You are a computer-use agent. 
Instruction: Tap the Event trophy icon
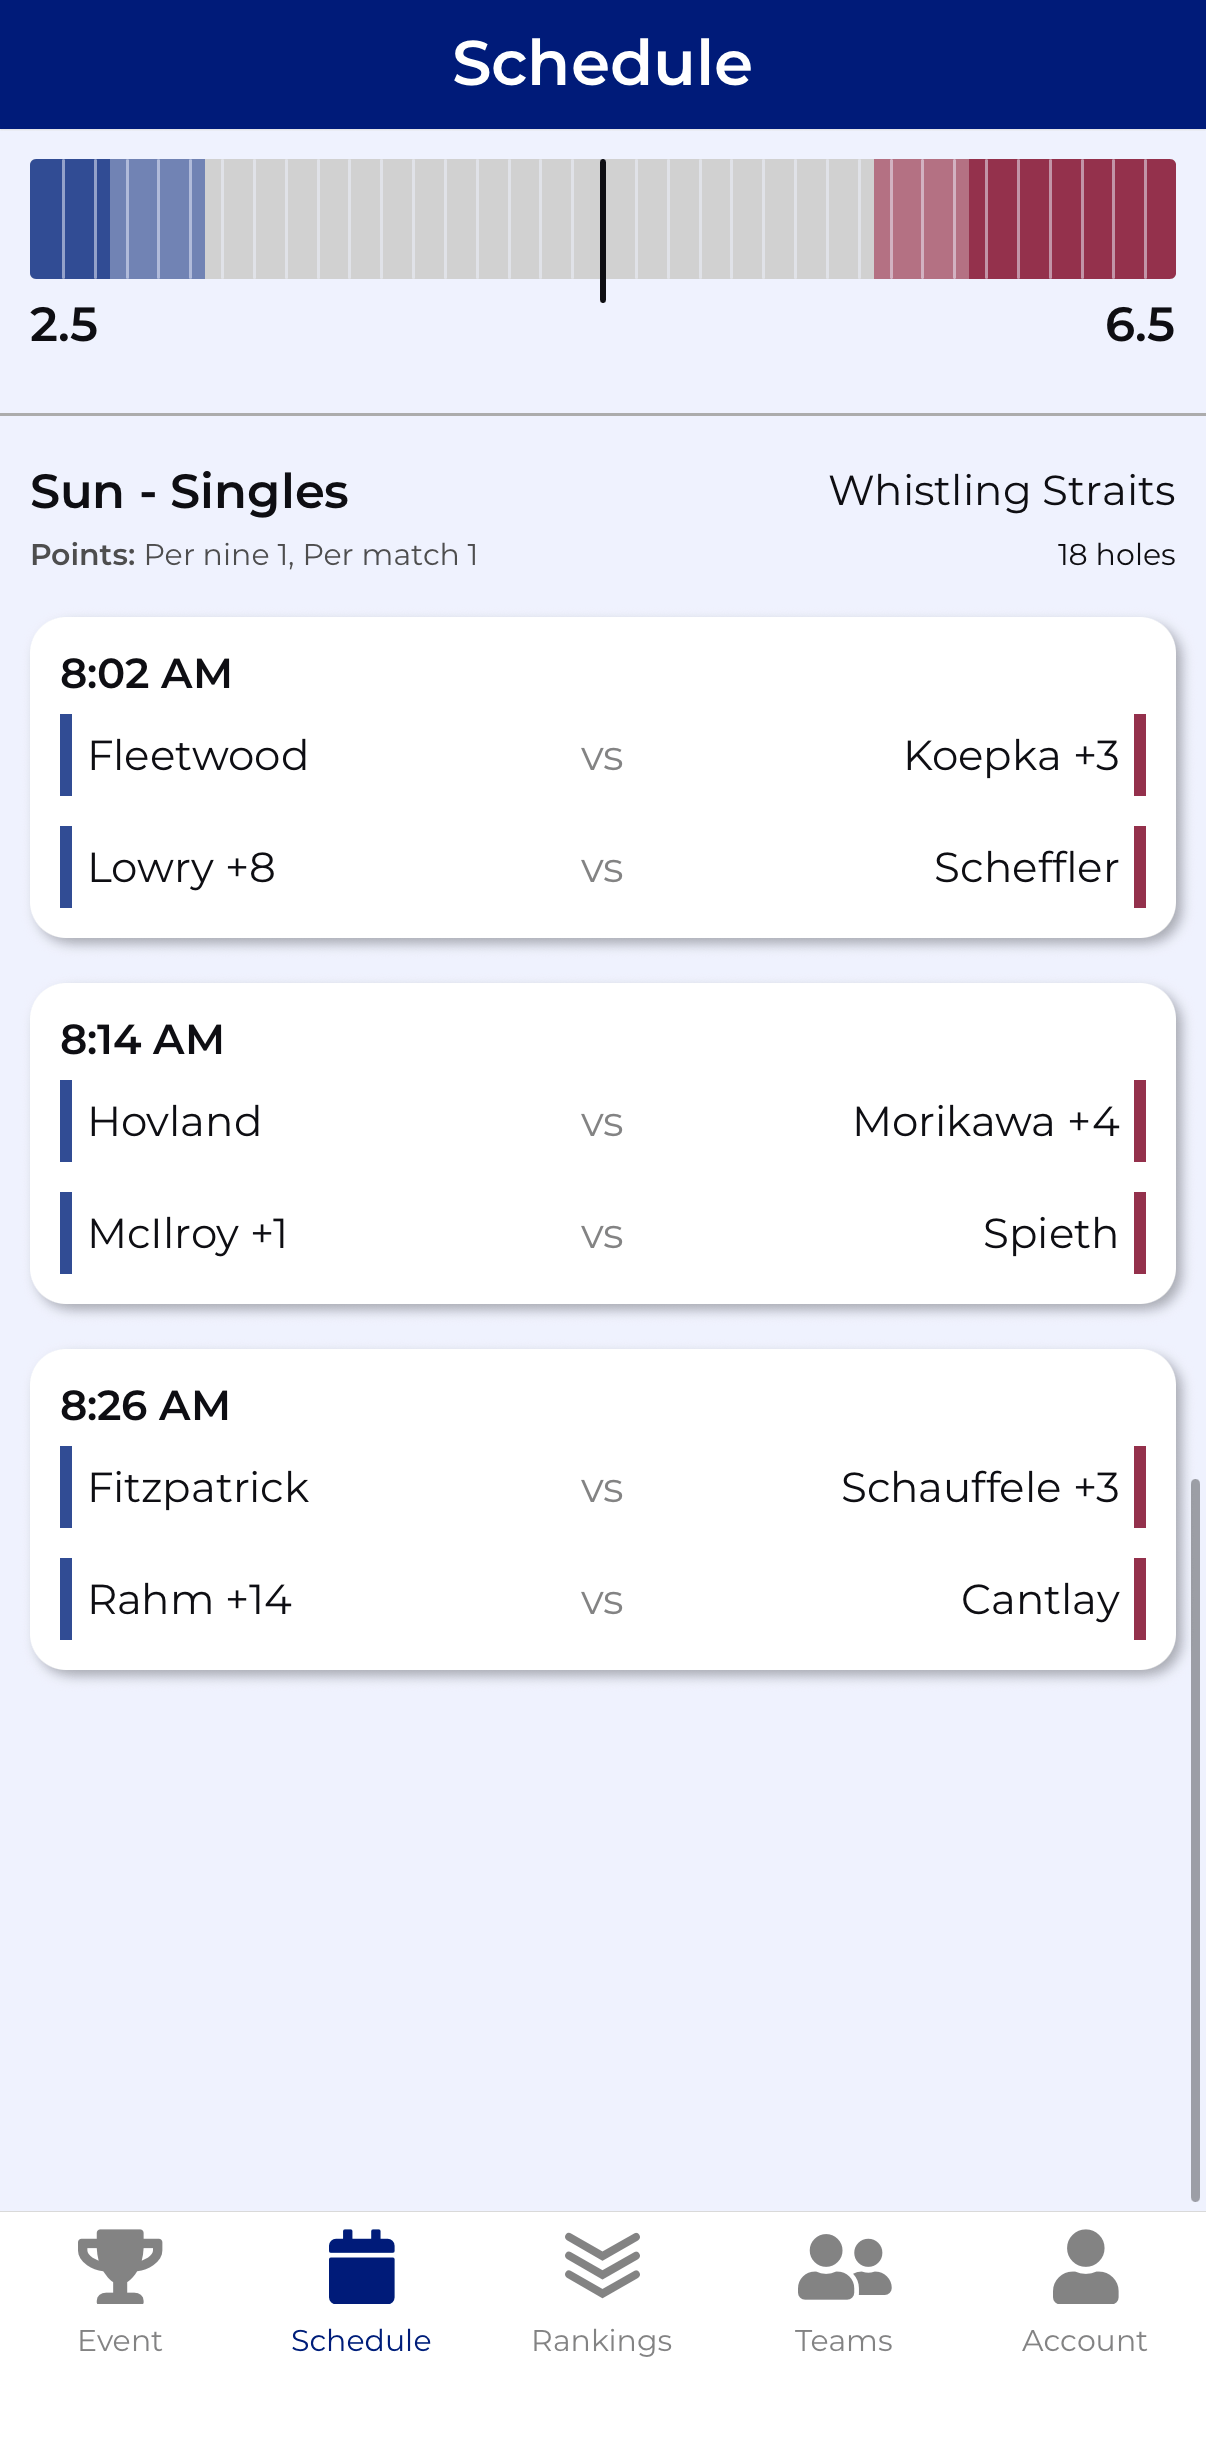click(x=120, y=2266)
